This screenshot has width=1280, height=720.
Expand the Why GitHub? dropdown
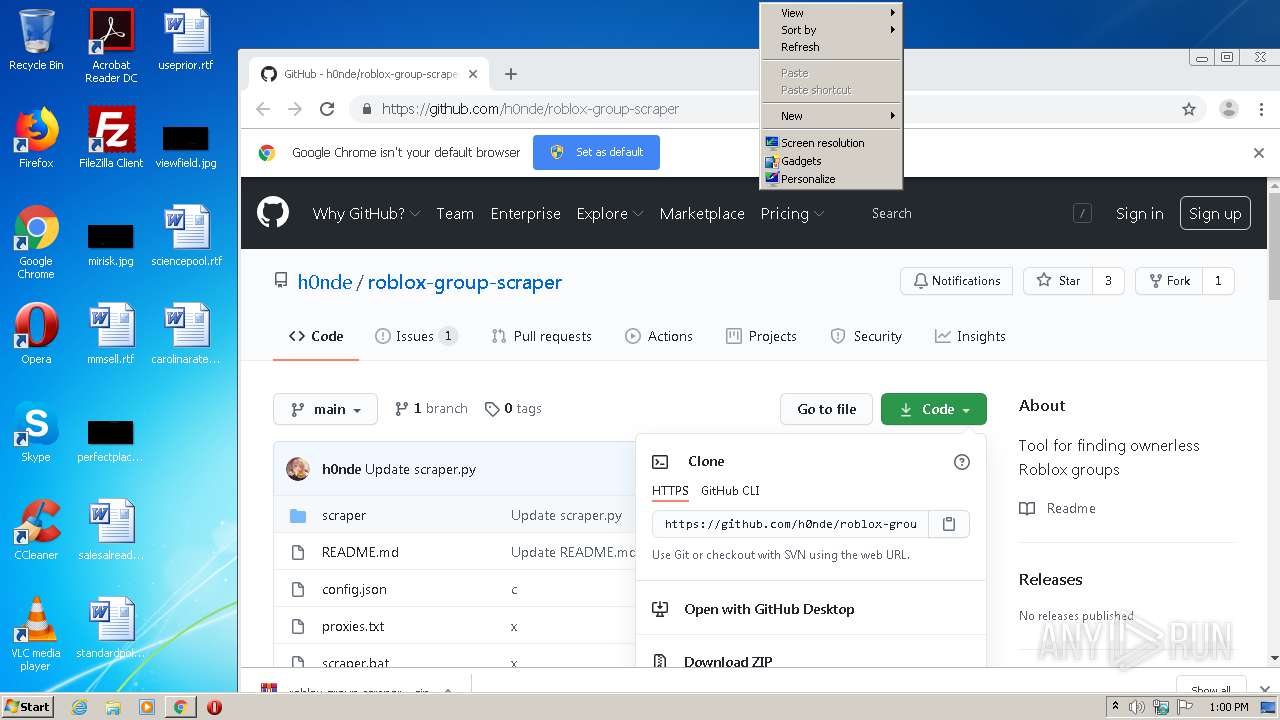[x=366, y=213]
